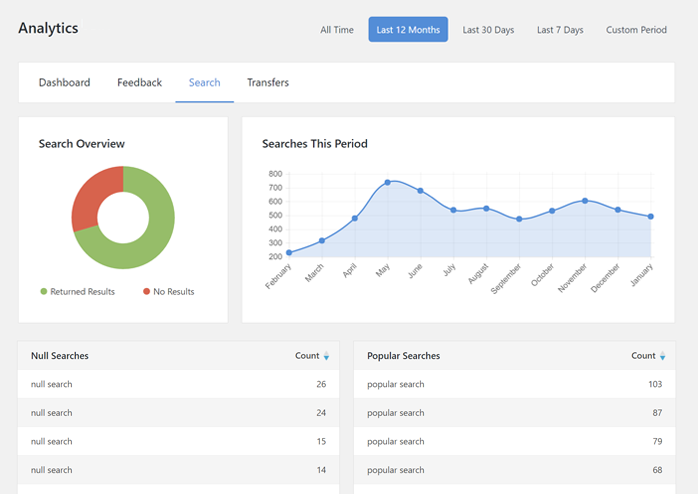Open the Custom Period selector

pos(636,30)
